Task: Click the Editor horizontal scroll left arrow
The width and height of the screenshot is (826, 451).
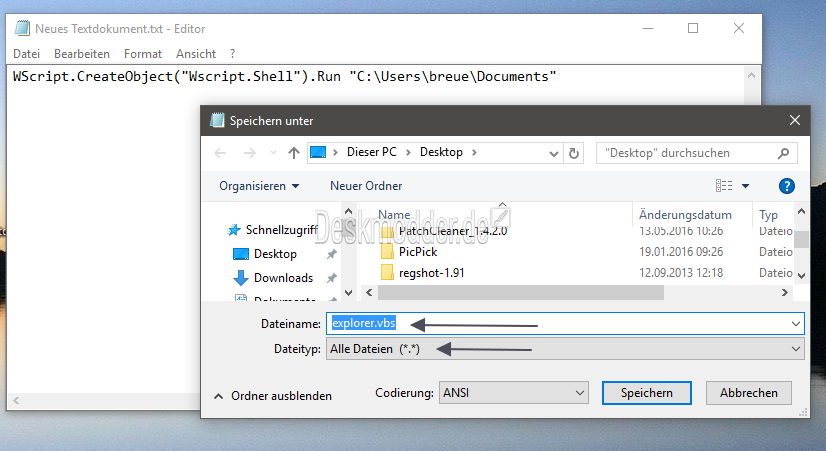Action: tap(16, 400)
